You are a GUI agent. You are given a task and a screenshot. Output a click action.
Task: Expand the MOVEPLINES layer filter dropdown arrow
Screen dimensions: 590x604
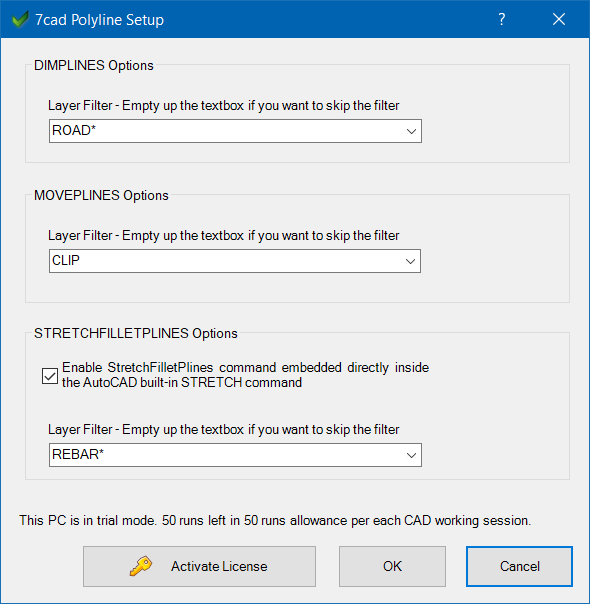tap(411, 261)
